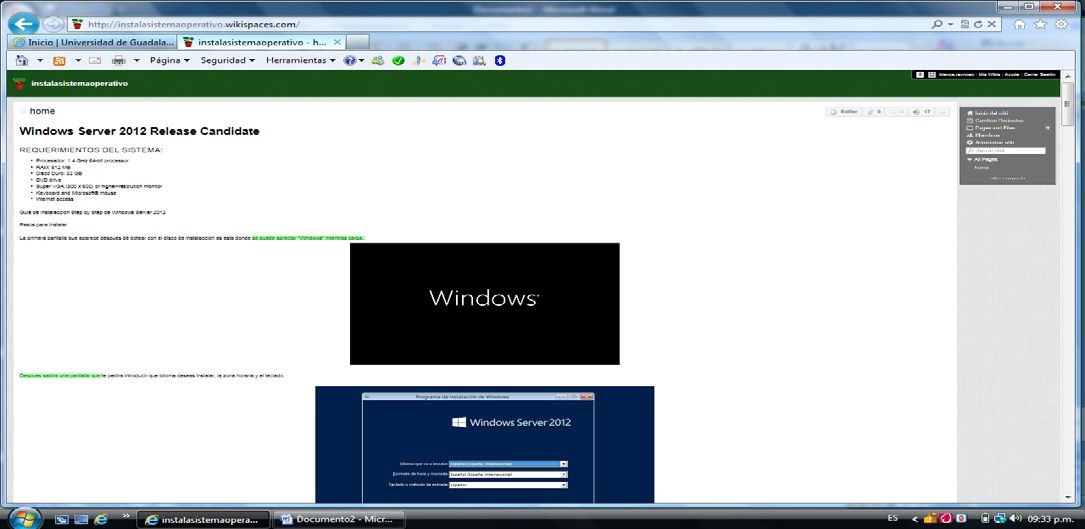The width and height of the screenshot is (1085, 529).
Task: Click the printer icon in command bar
Action: (x=118, y=60)
